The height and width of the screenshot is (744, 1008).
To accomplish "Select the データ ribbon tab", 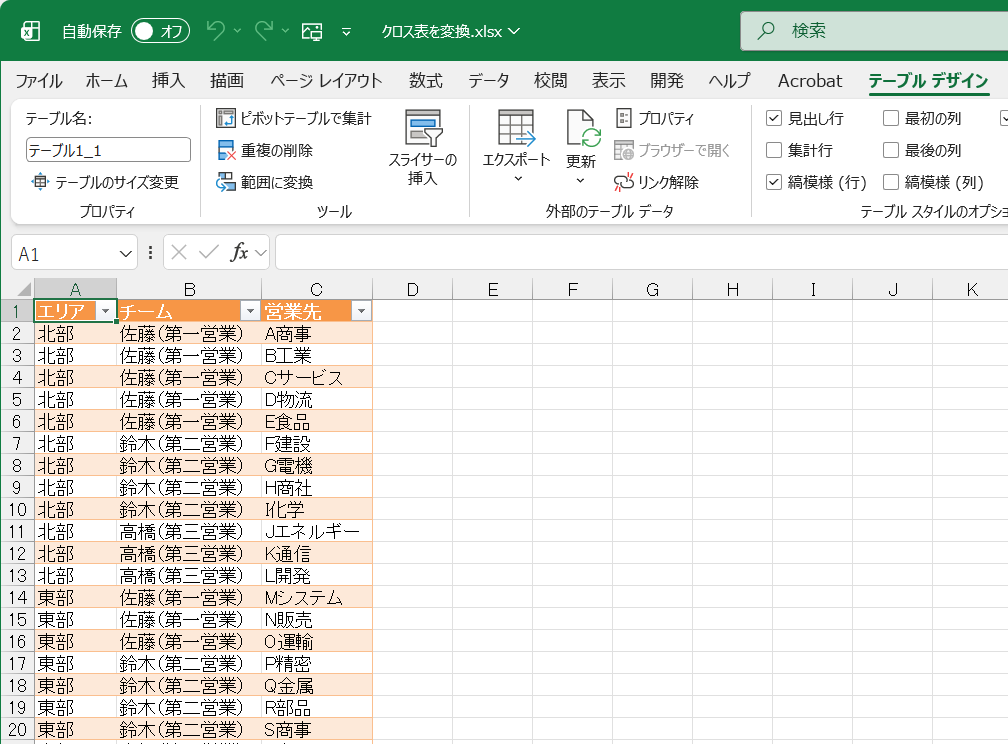I will [487, 80].
